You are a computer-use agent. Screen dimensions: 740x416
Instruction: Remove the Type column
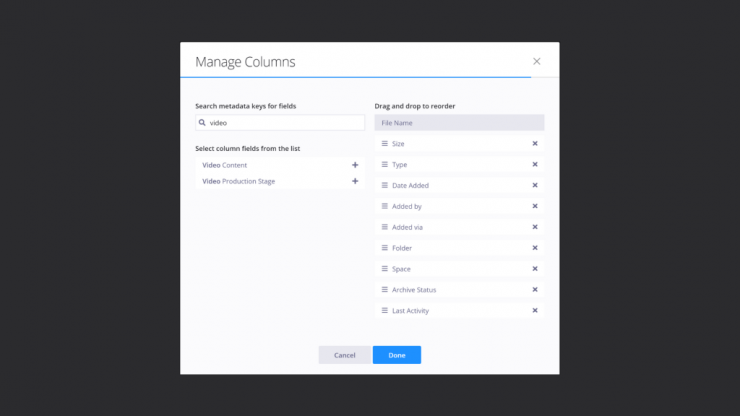pos(535,165)
